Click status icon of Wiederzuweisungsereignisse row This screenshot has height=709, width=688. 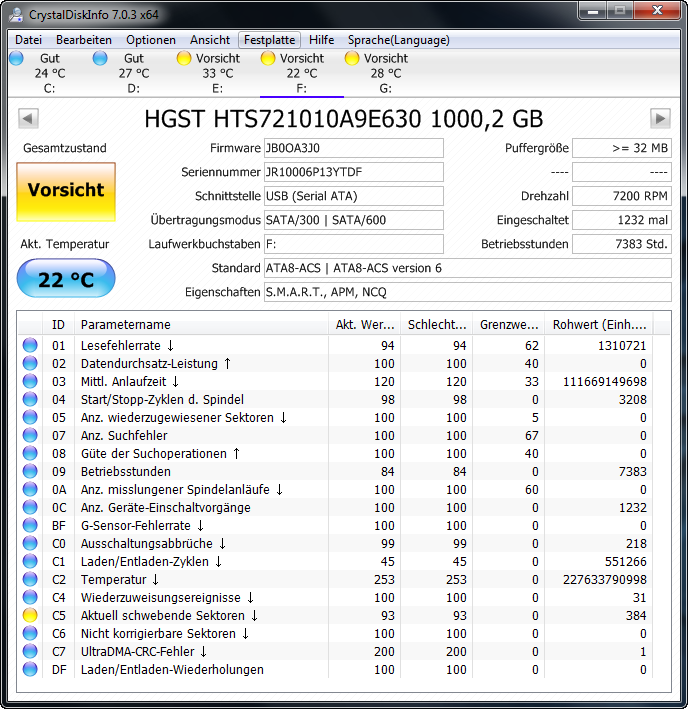click(30, 597)
